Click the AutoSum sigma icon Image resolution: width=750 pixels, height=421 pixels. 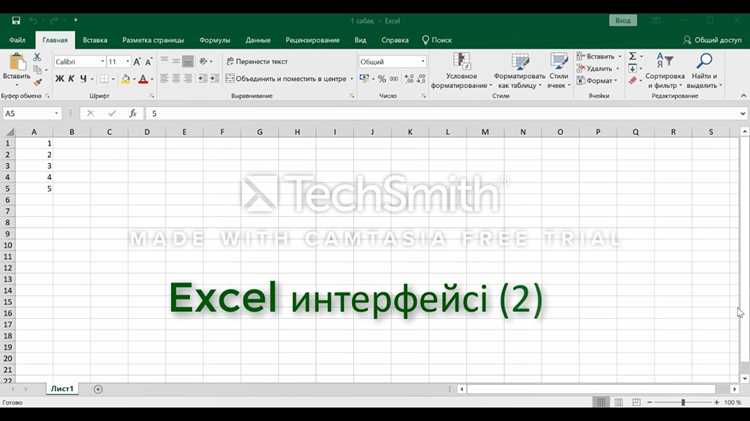click(632, 56)
